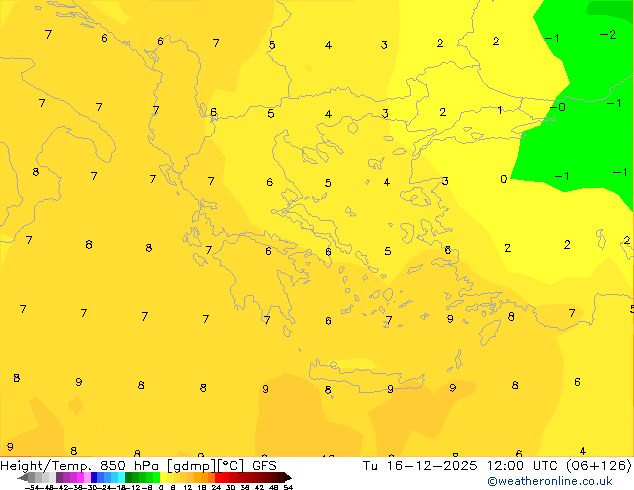This screenshot has width=634, height=490.
Task: Click the dark arrow tip ending the color scale
Action: click(x=288, y=478)
